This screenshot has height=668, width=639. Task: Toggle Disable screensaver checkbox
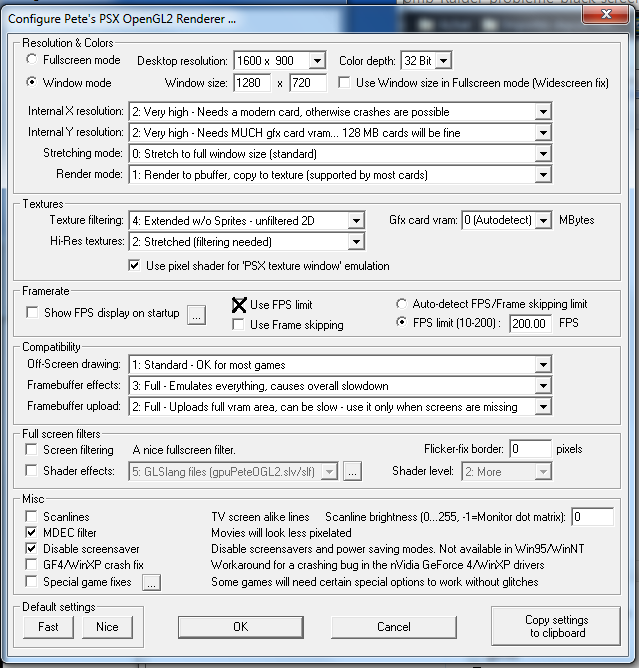[x=31, y=548]
